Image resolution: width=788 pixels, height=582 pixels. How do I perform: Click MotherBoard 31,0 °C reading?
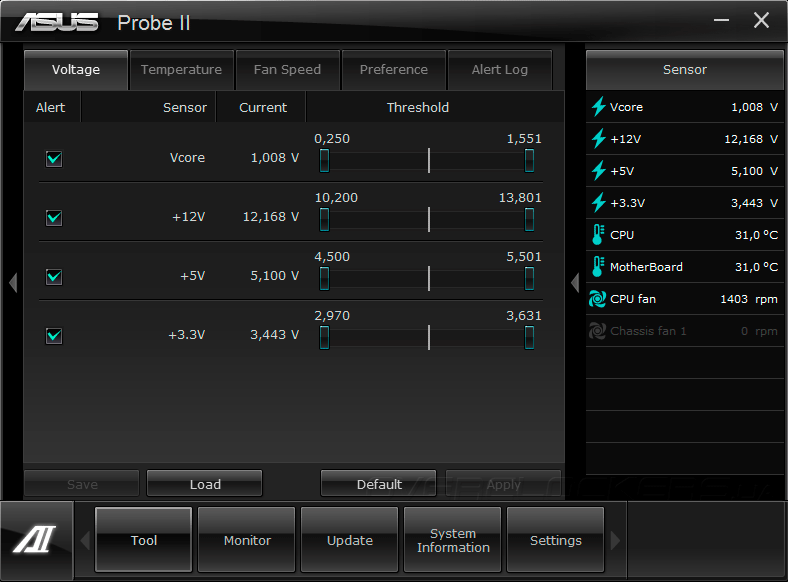(756, 267)
